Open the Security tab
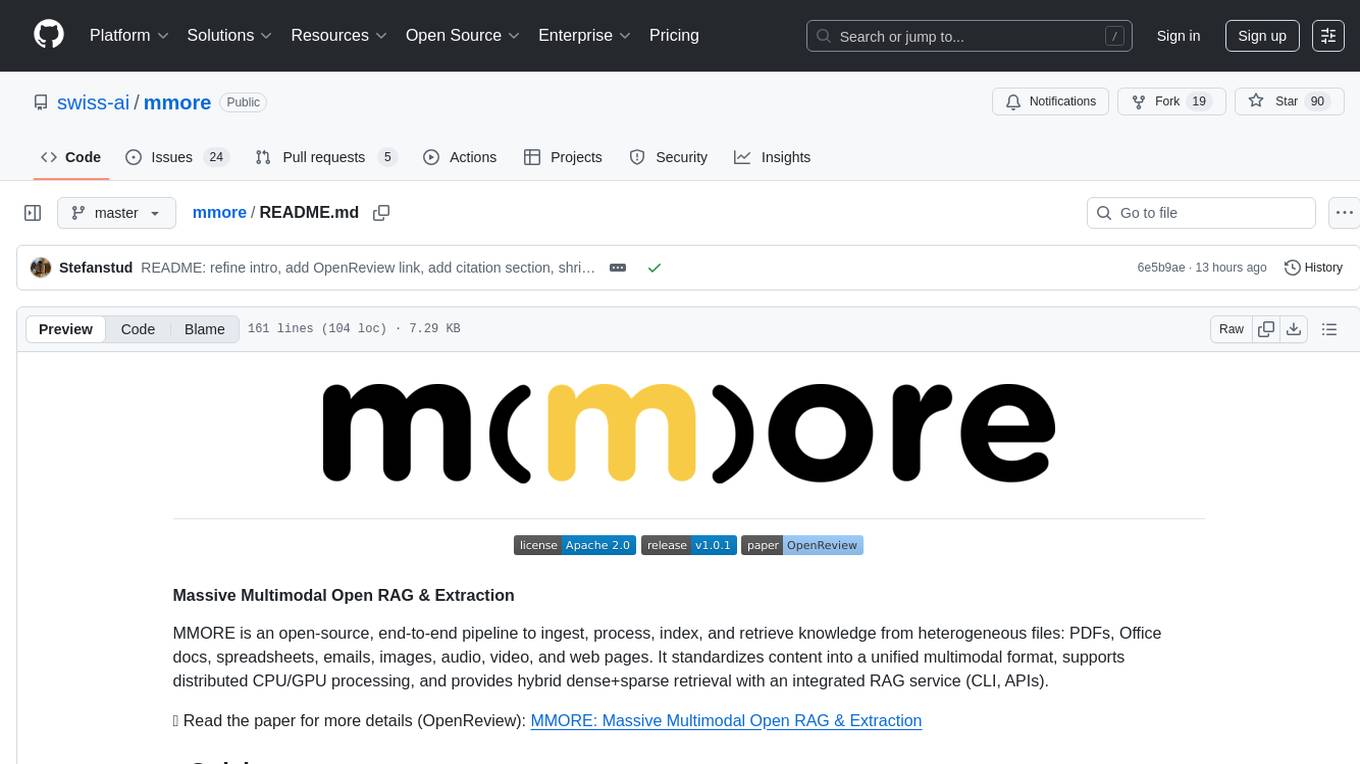Image resolution: width=1360 pixels, height=764 pixels. [668, 157]
